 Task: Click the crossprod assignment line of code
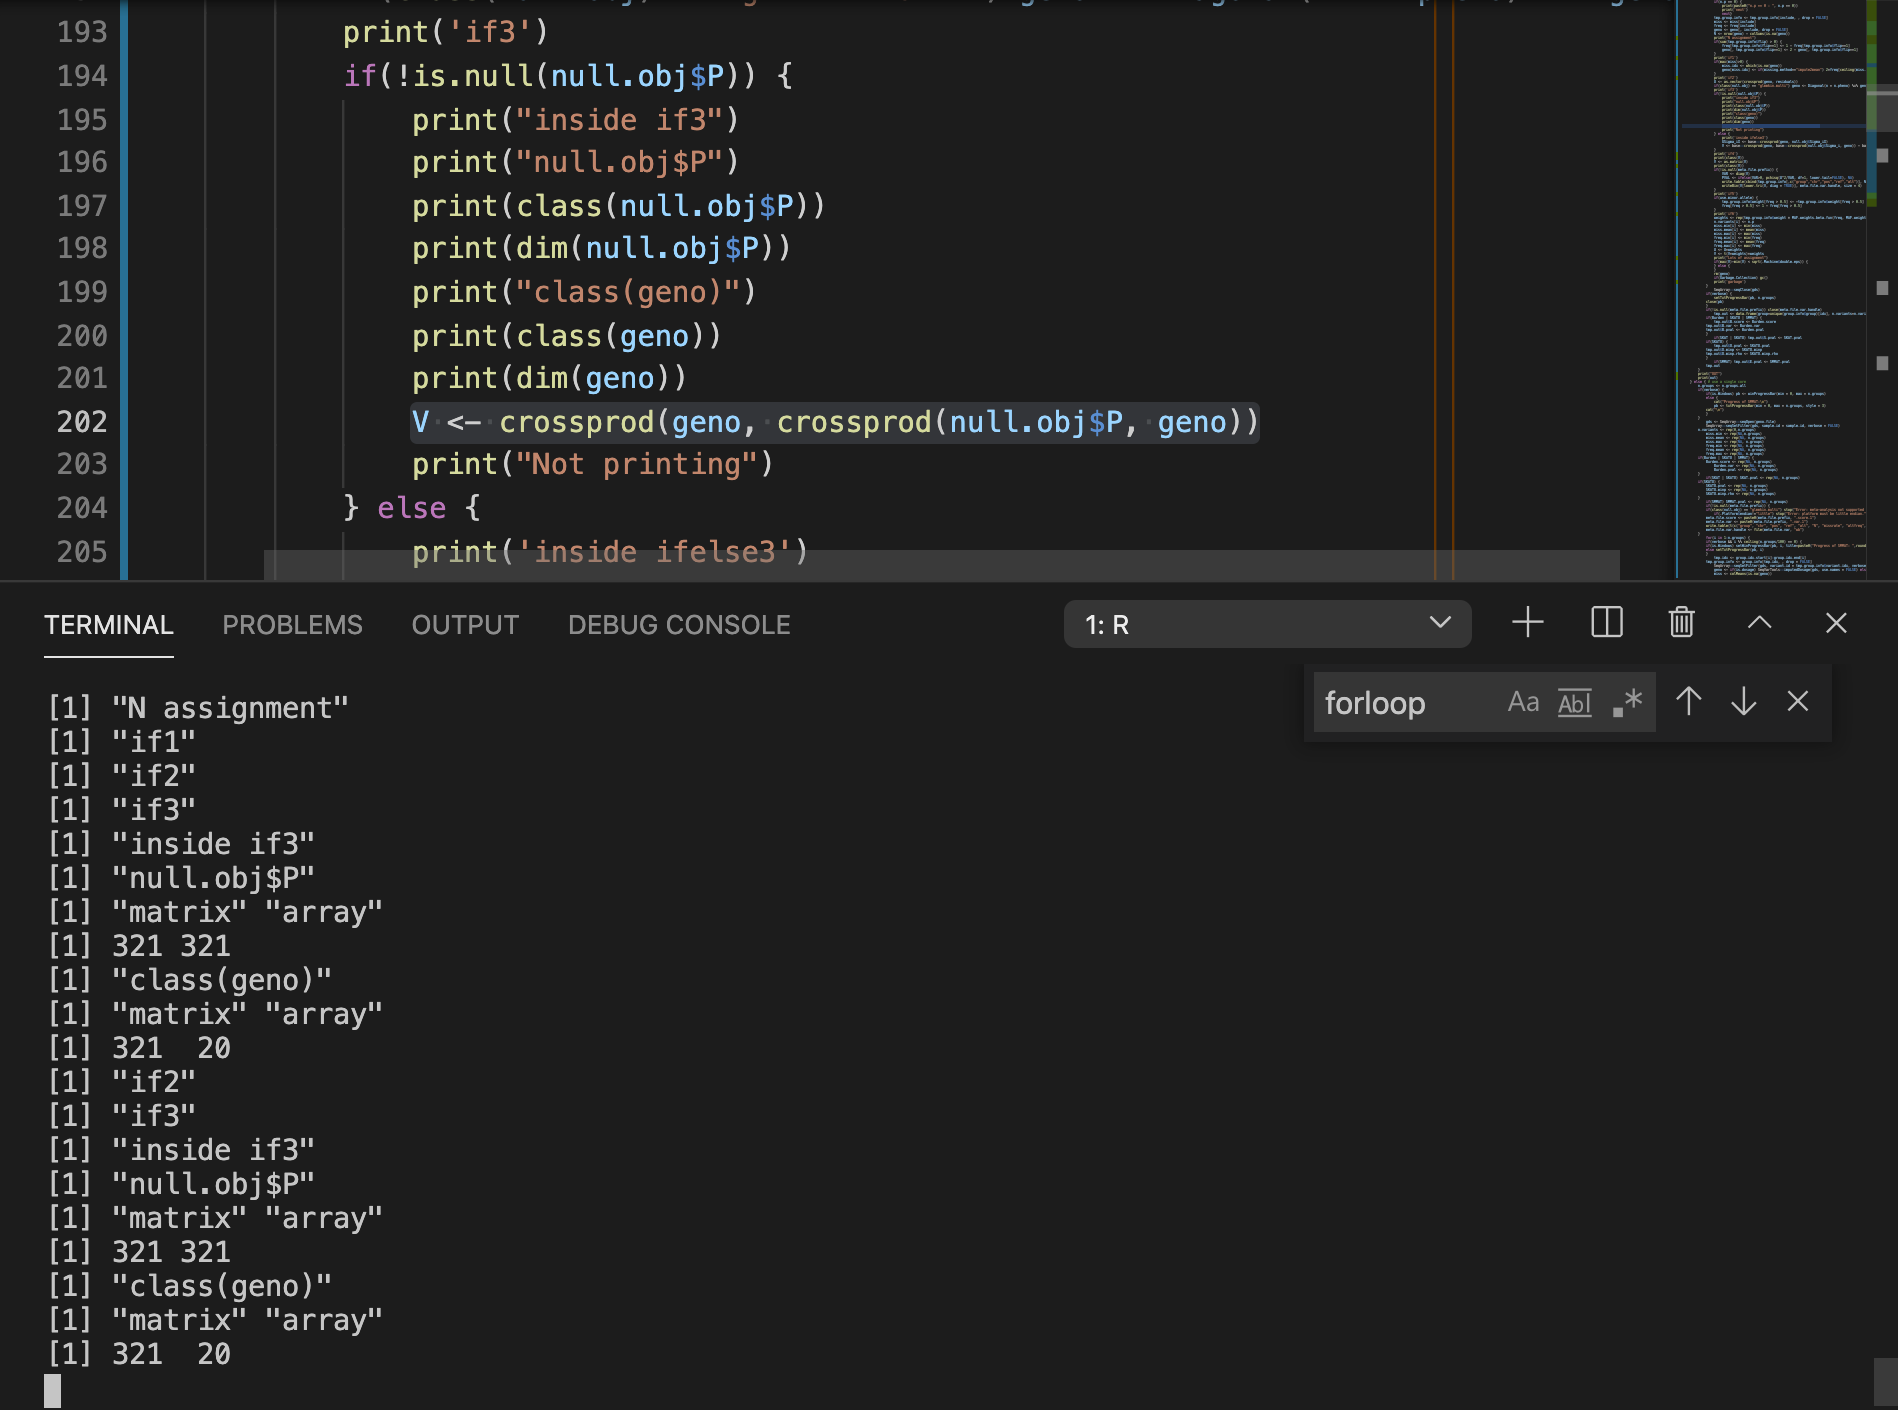pos(835,422)
